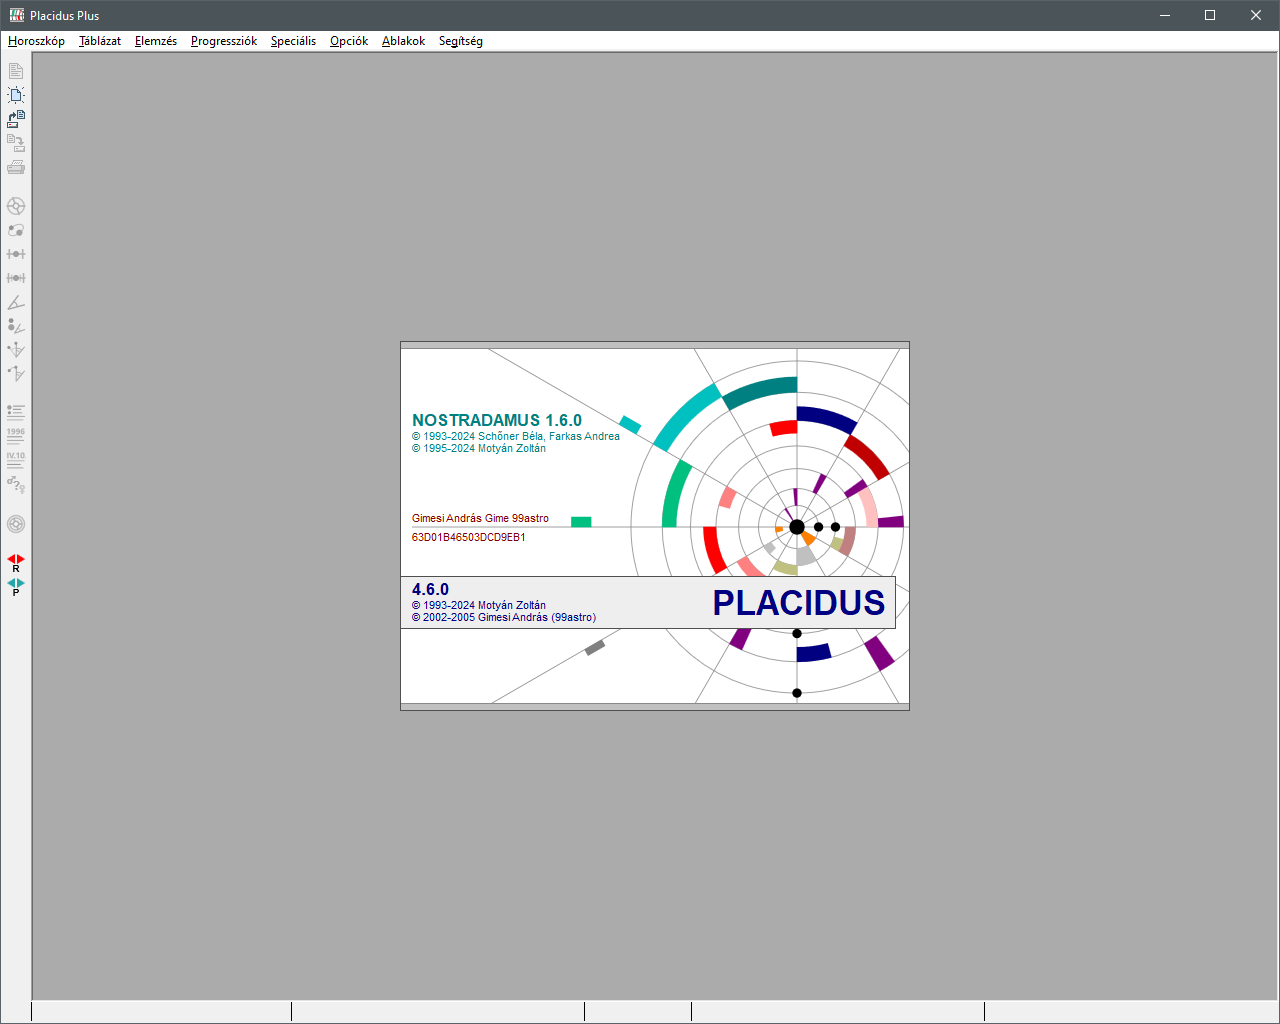1280x1024 pixels.
Task: Click the Schőner Béla, Farkas Andrea copyright line
Action: 516,436
